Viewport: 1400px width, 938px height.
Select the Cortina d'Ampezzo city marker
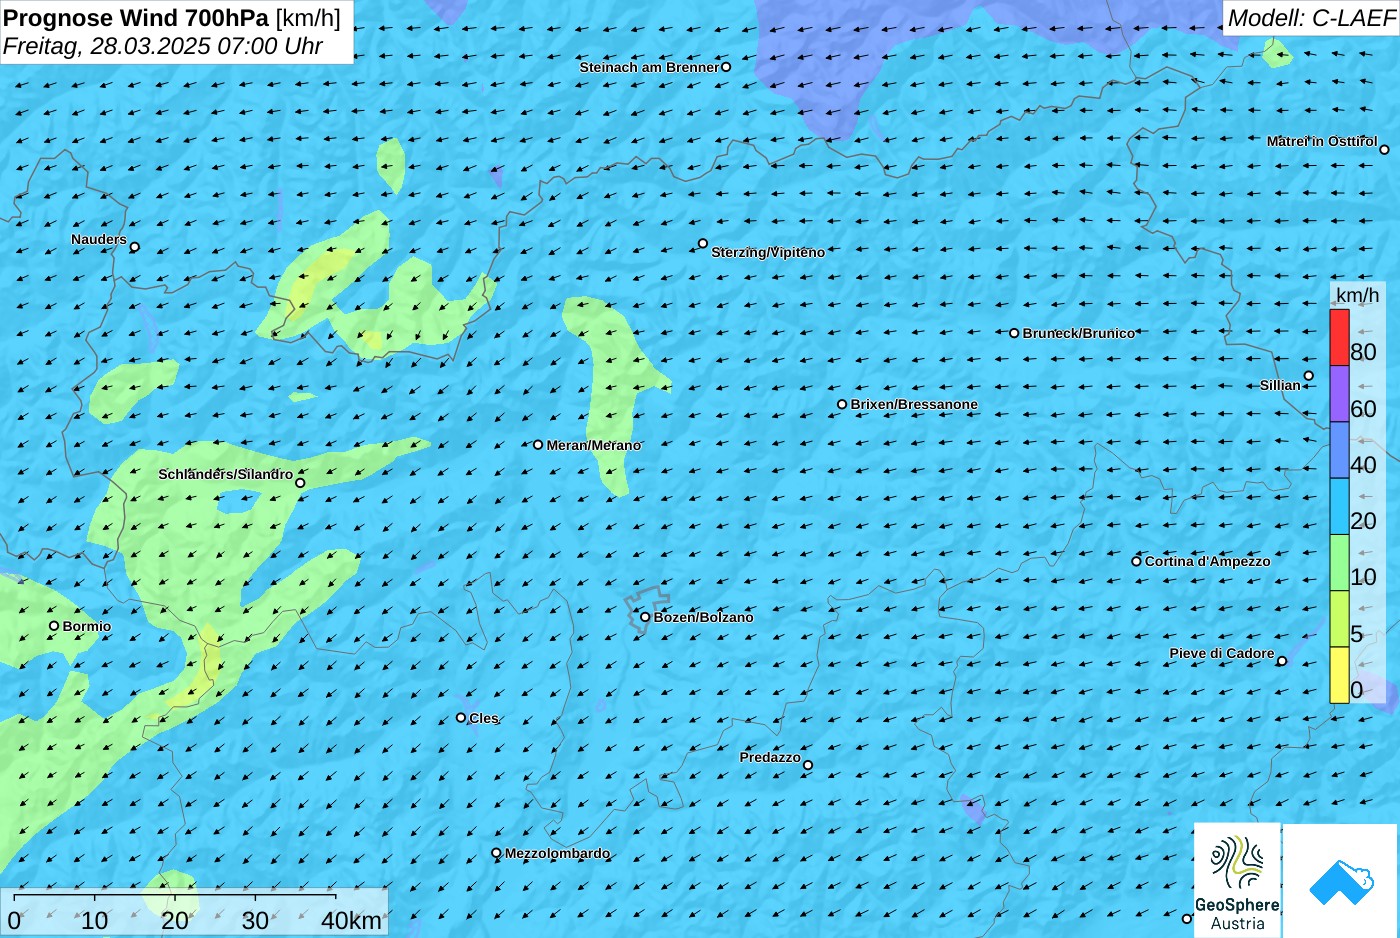click(1136, 561)
